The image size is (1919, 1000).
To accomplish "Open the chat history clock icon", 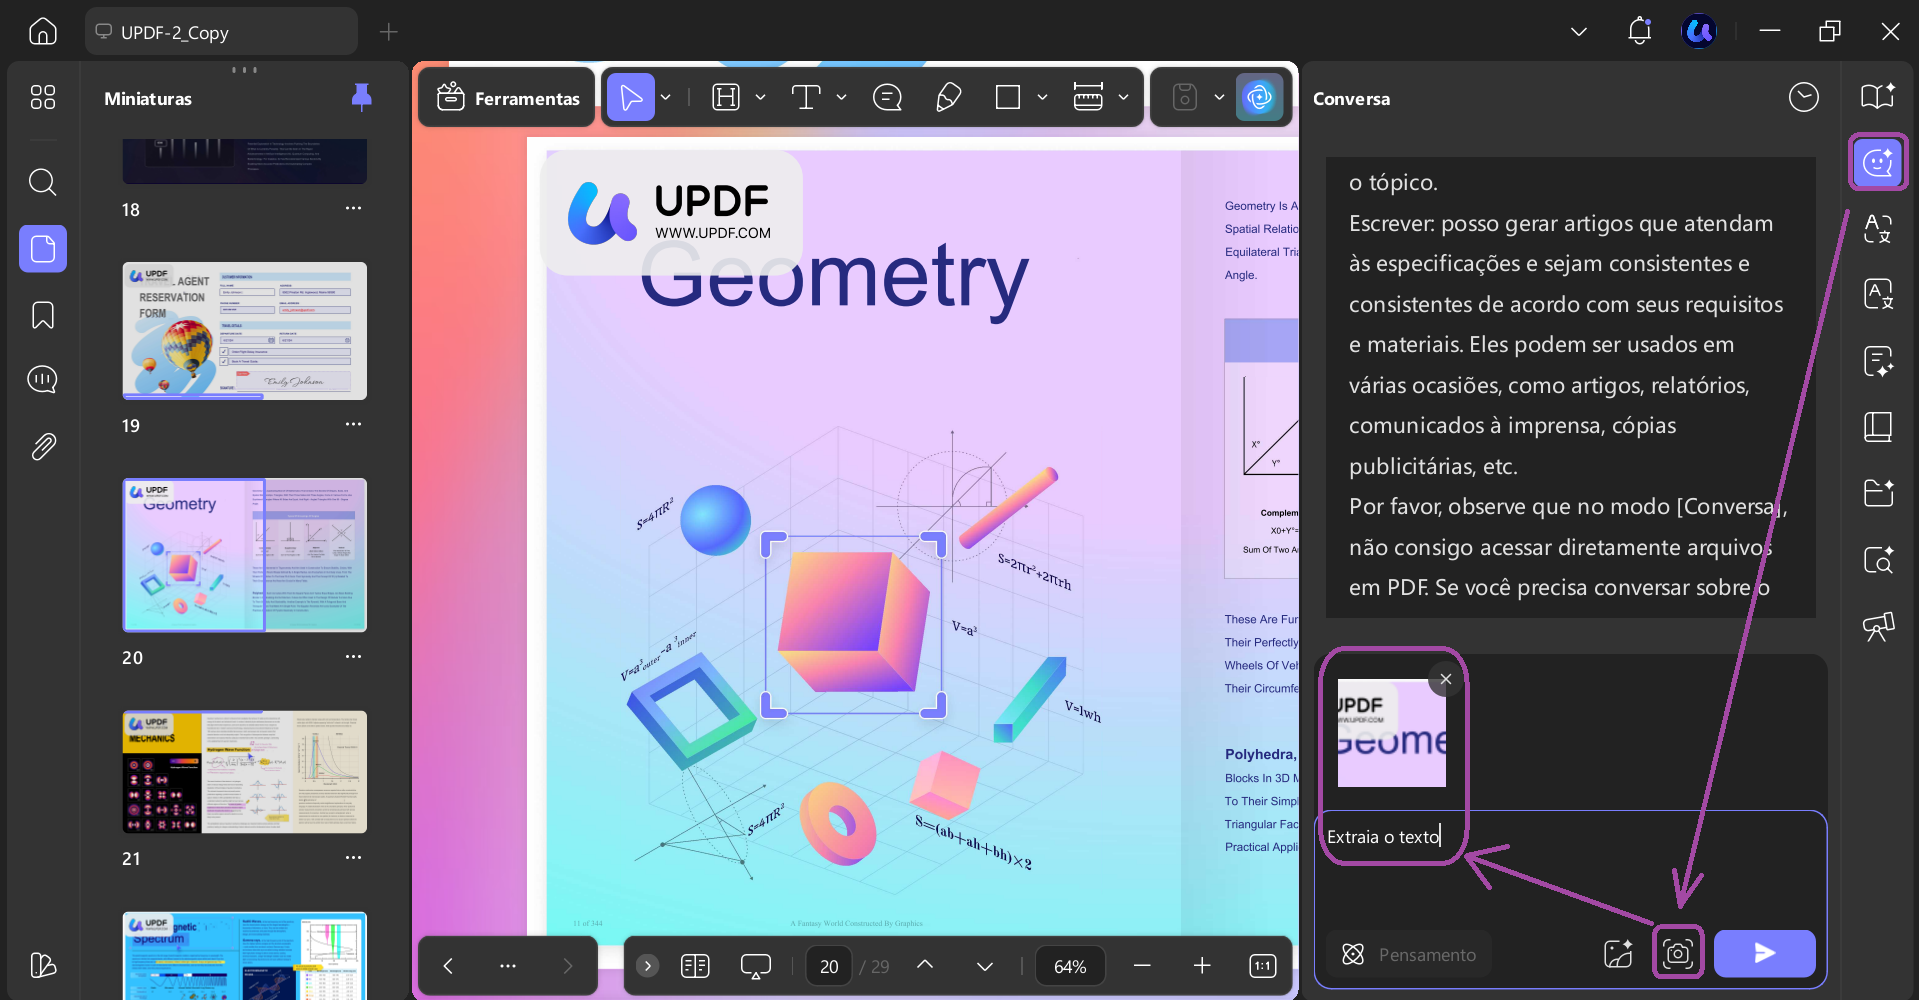I will pyautogui.click(x=1803, y=97).
